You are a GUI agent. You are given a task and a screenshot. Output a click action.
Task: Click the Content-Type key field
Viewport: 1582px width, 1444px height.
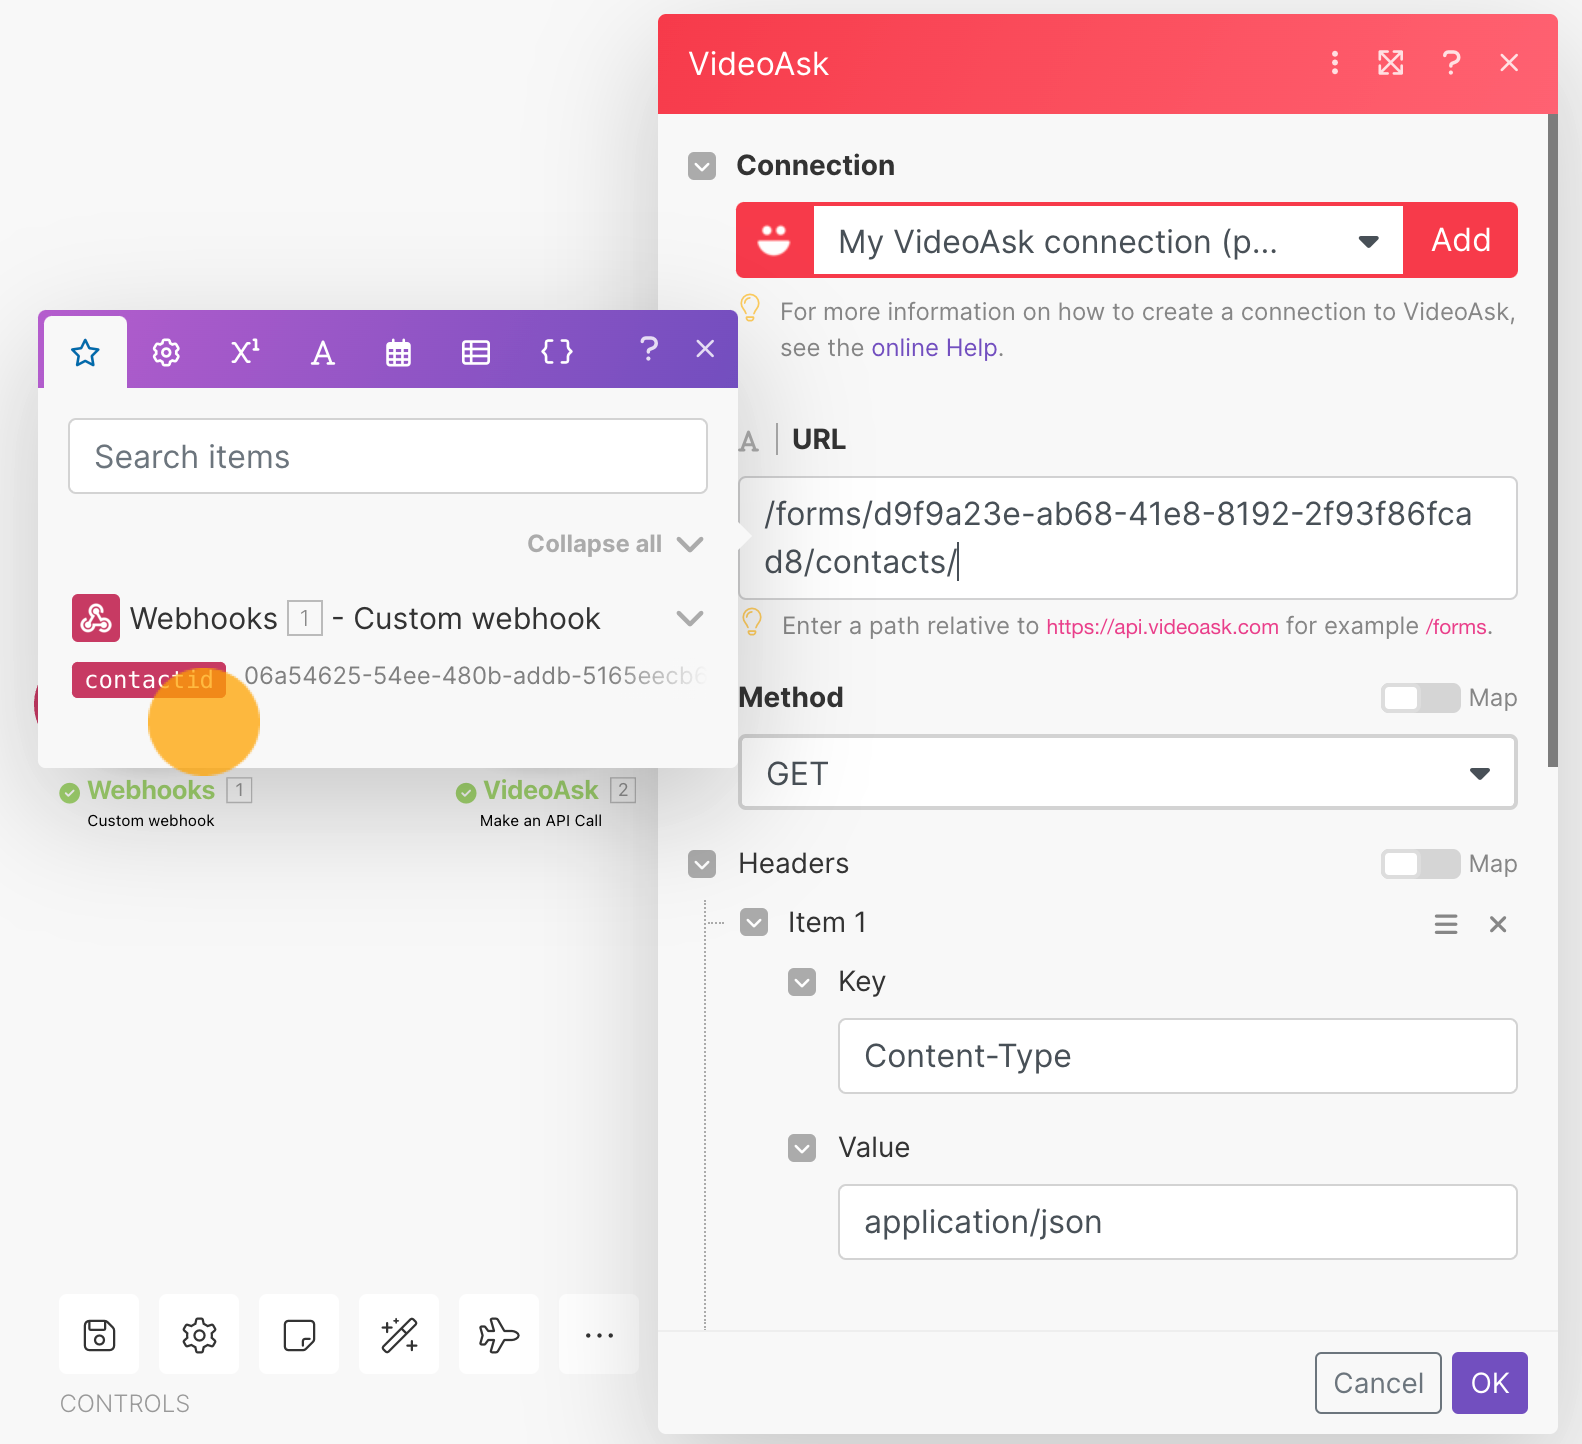coord(1178,1056)
